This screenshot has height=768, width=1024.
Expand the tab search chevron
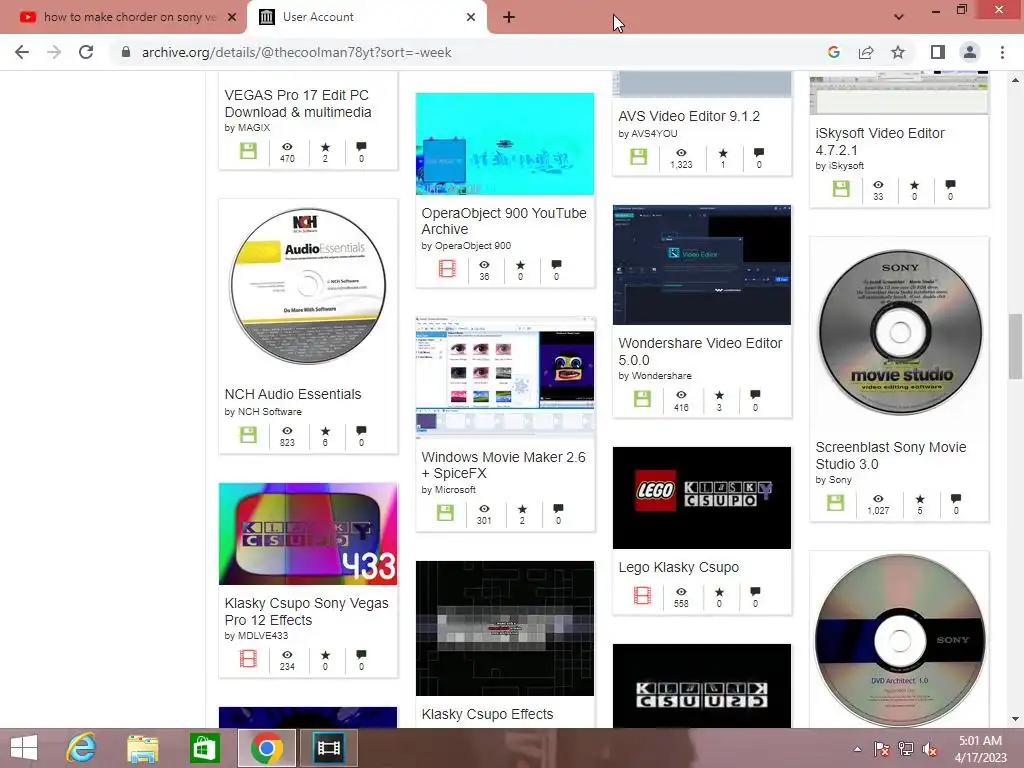pyautogui.click(x=899, y=17)
